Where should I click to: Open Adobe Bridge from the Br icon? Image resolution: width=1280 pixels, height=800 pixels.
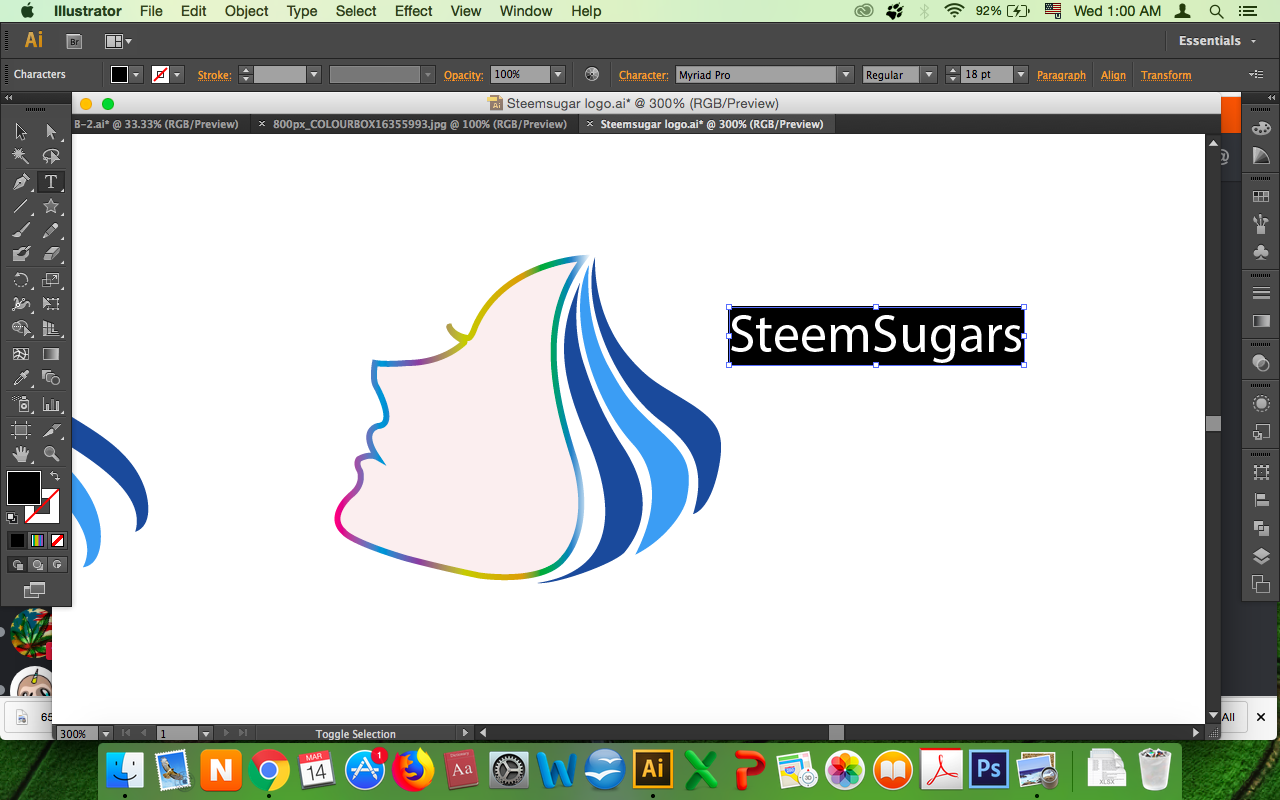(x=73, y=41)
